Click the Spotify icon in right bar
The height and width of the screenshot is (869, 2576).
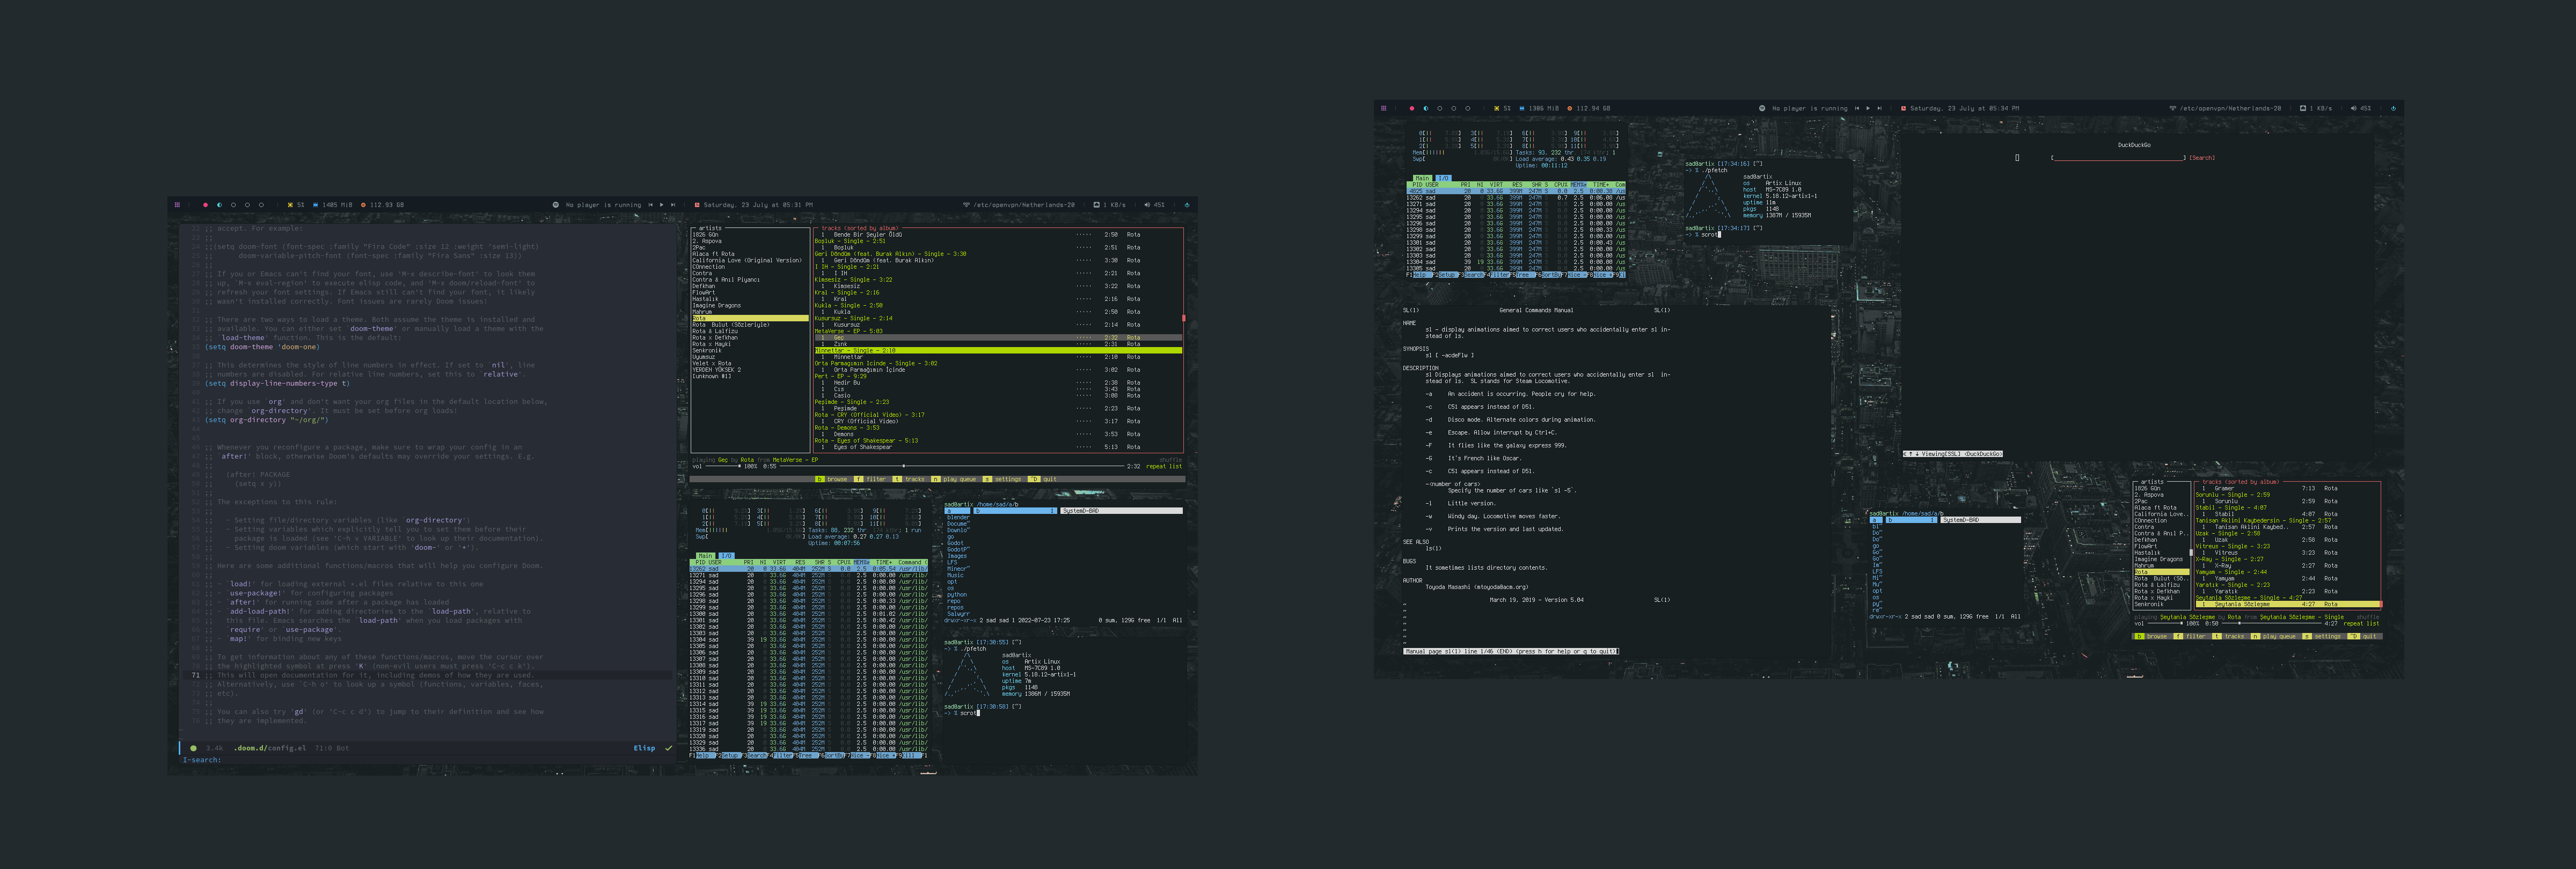click(x=1762, y=108)
